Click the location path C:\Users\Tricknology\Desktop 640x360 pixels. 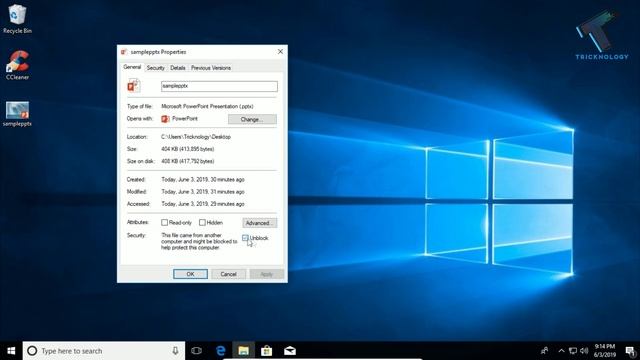(196, 137)
